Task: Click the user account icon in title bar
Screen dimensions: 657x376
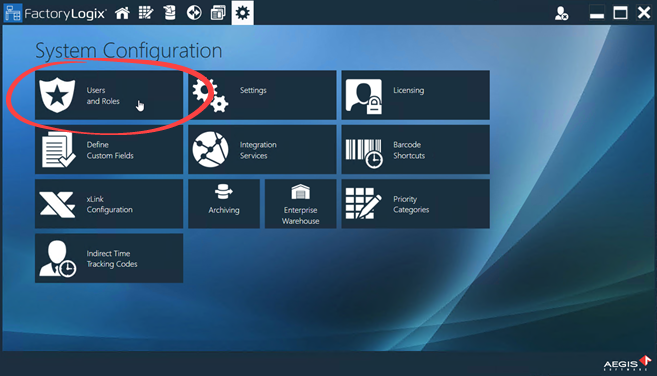Action: pos(561,13)
